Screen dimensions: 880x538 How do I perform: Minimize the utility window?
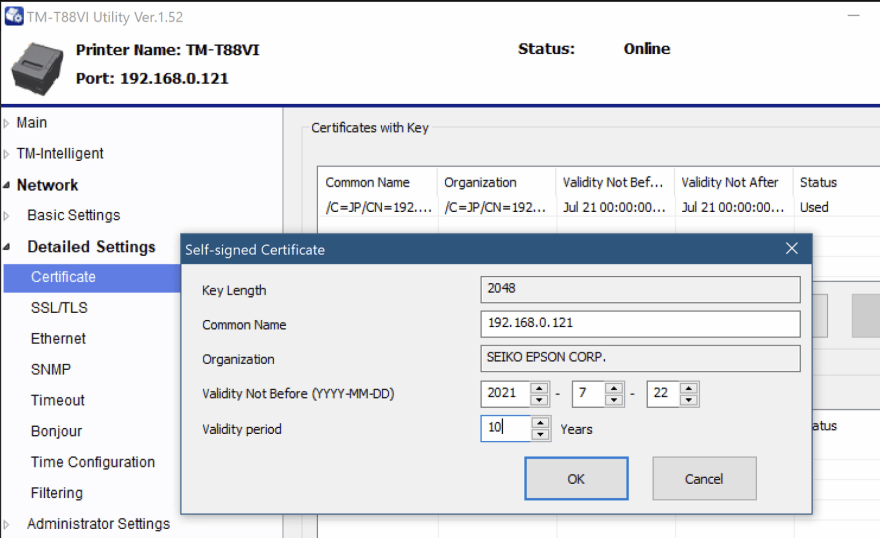coord(854,15)
